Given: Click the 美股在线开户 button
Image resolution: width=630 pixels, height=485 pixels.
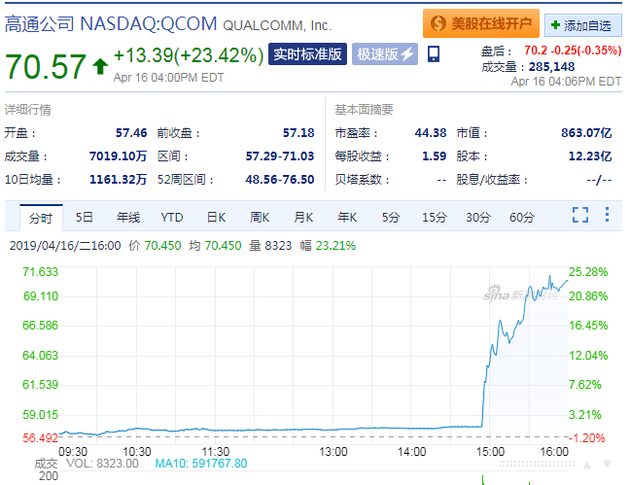Looking at the screenshot, I should (x=481, y=23).
